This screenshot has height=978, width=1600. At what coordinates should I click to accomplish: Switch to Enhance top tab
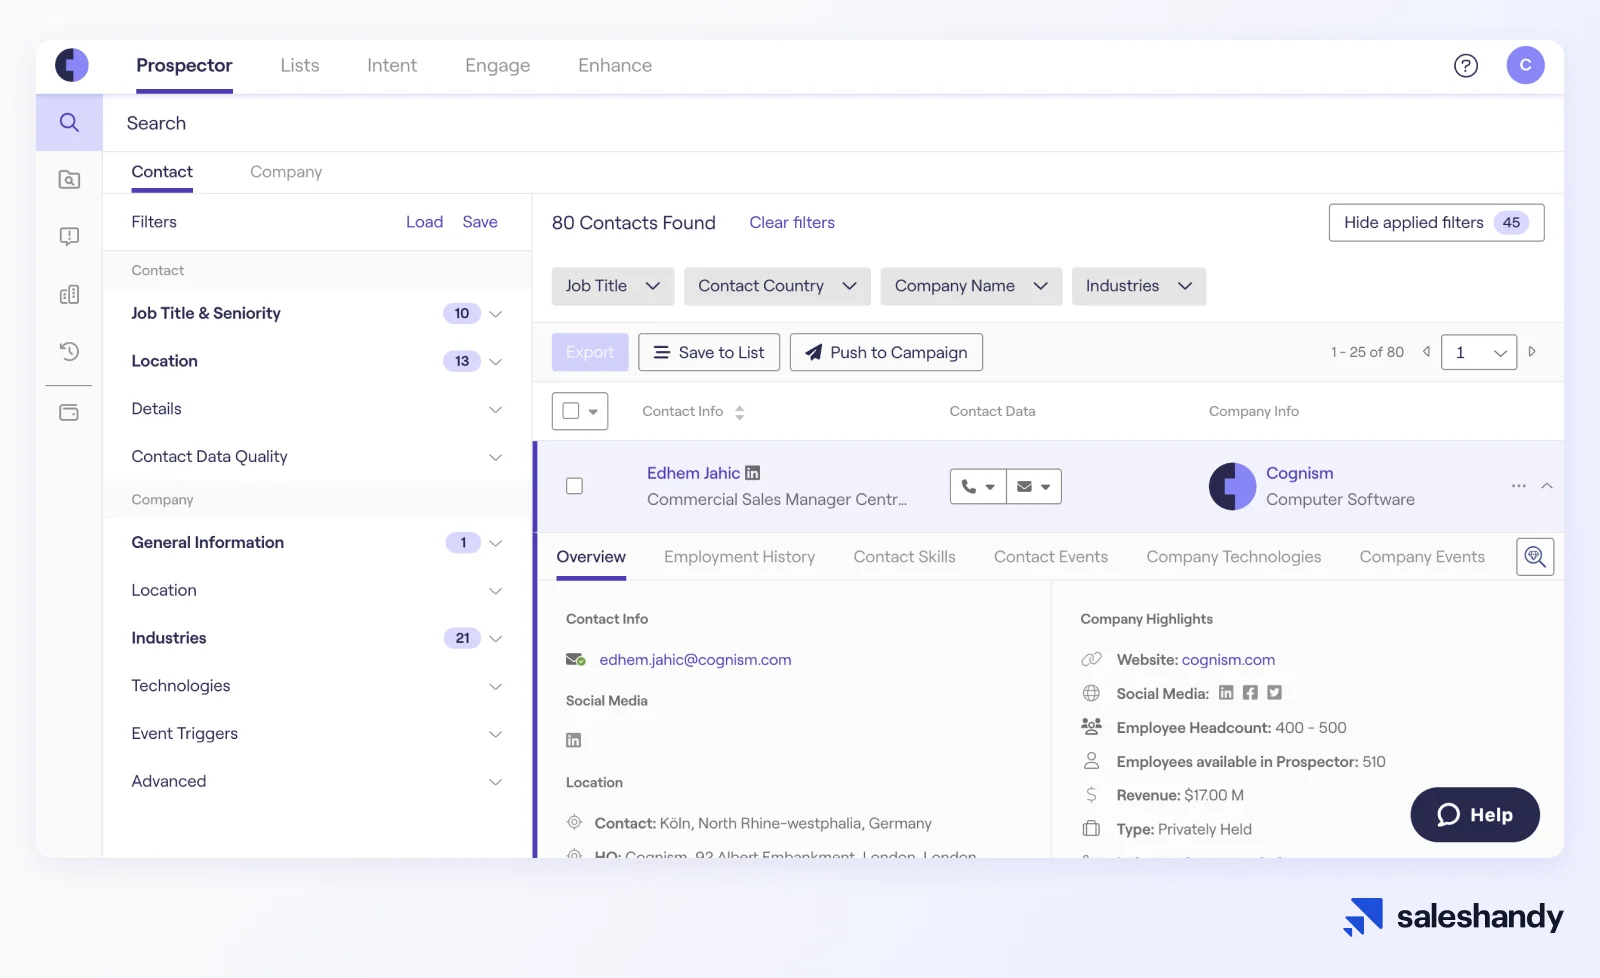click(615, 65)
